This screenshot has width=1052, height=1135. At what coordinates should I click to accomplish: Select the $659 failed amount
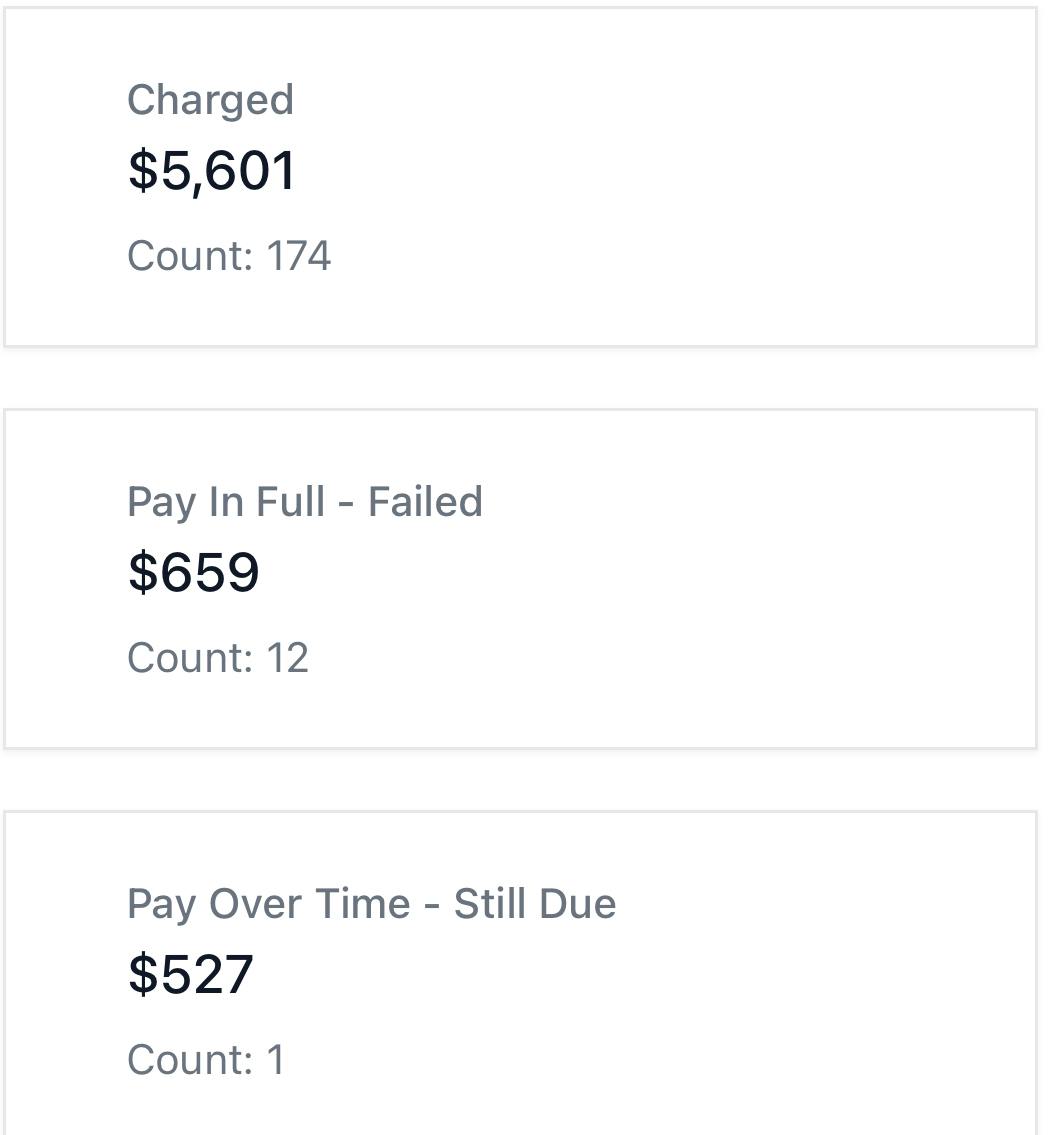(194, 572)
